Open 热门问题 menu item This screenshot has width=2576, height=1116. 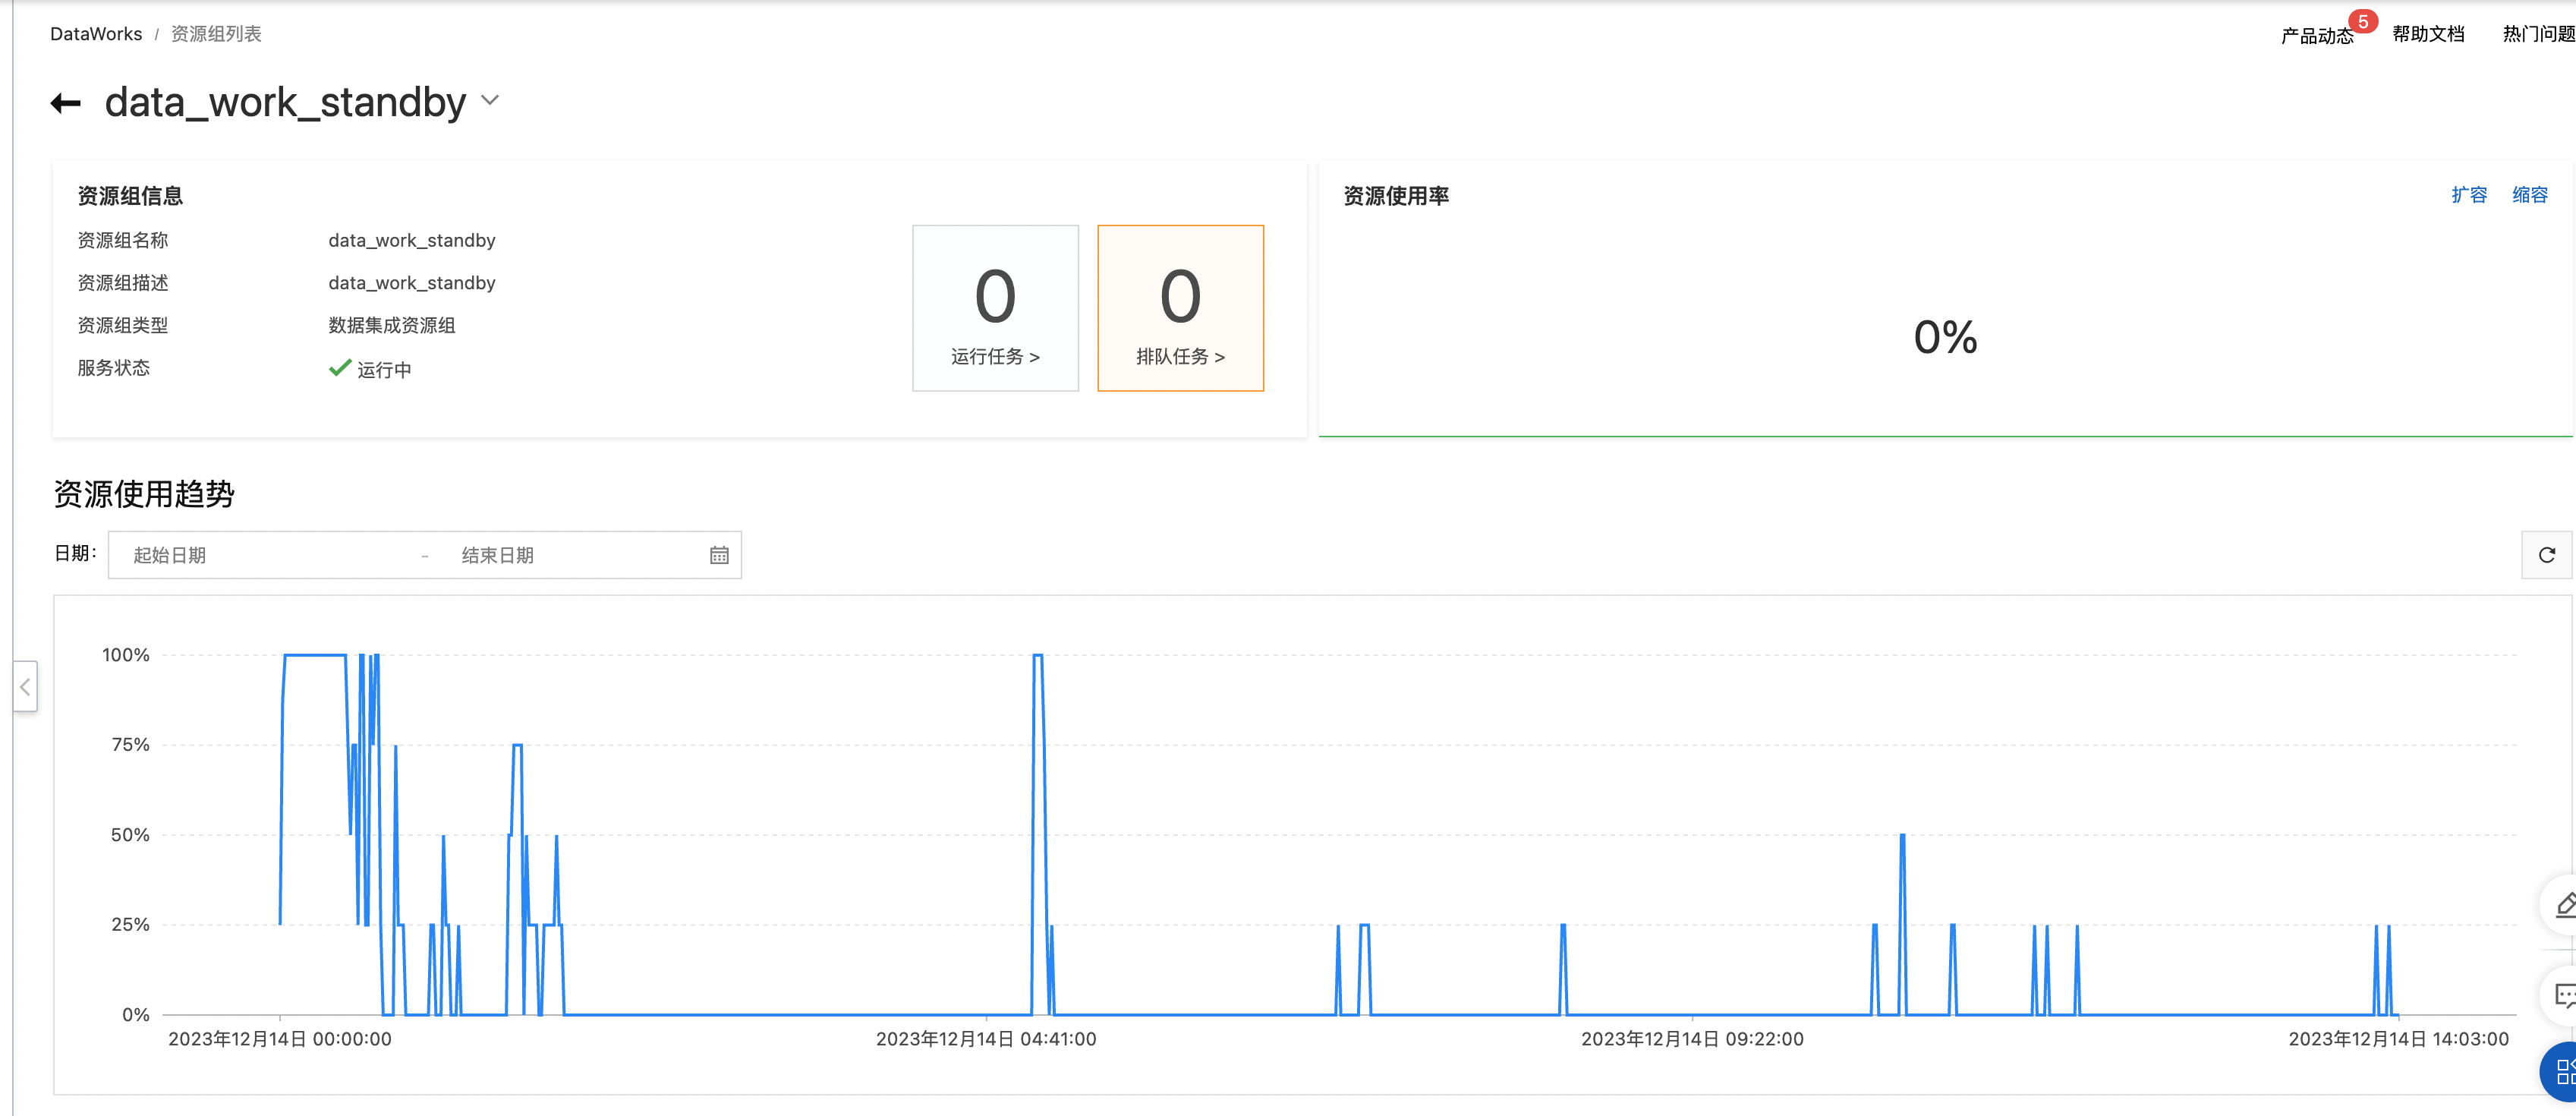pos(2538,34)
